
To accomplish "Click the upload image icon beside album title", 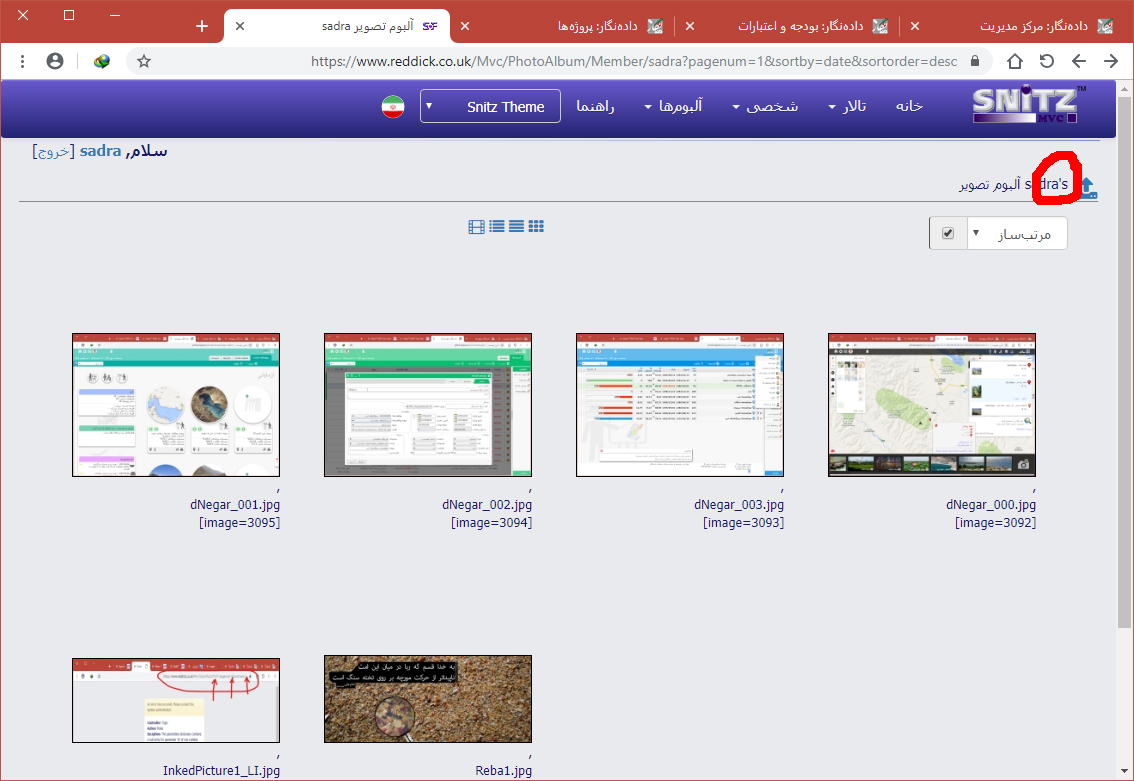I will click(x=1088, y=186).
